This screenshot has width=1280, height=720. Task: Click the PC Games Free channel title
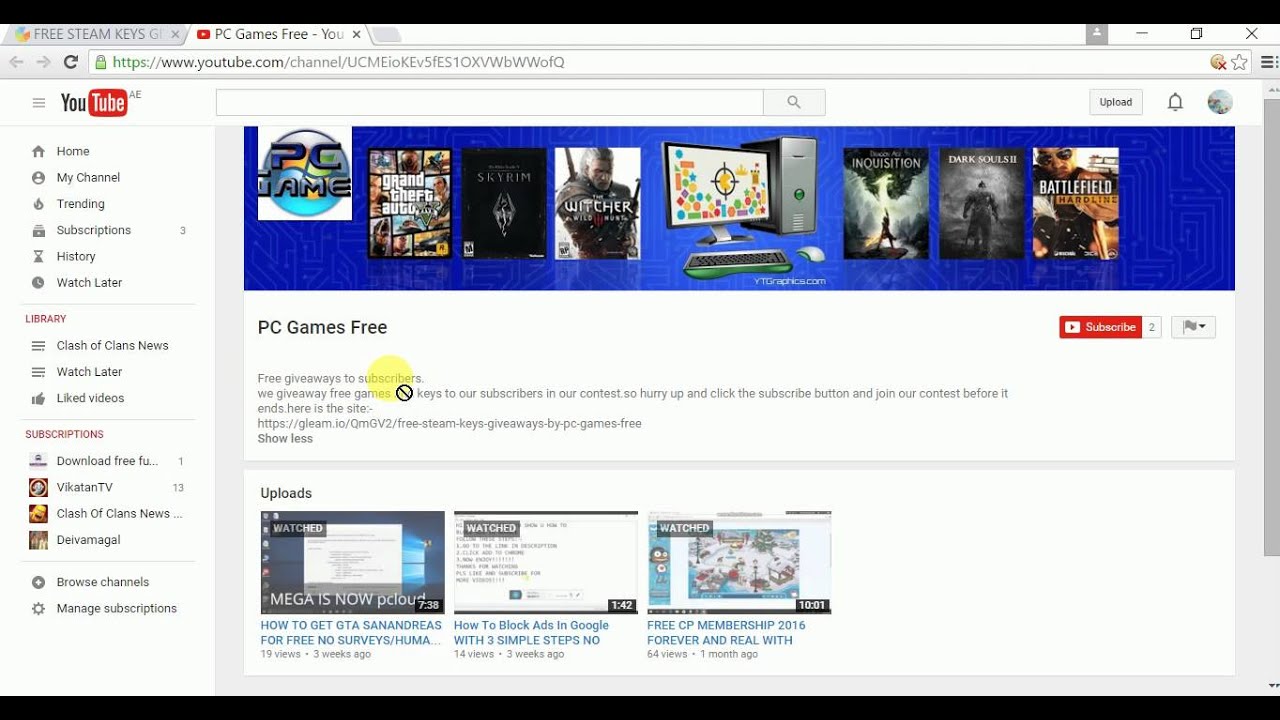[x=322, y=327]
